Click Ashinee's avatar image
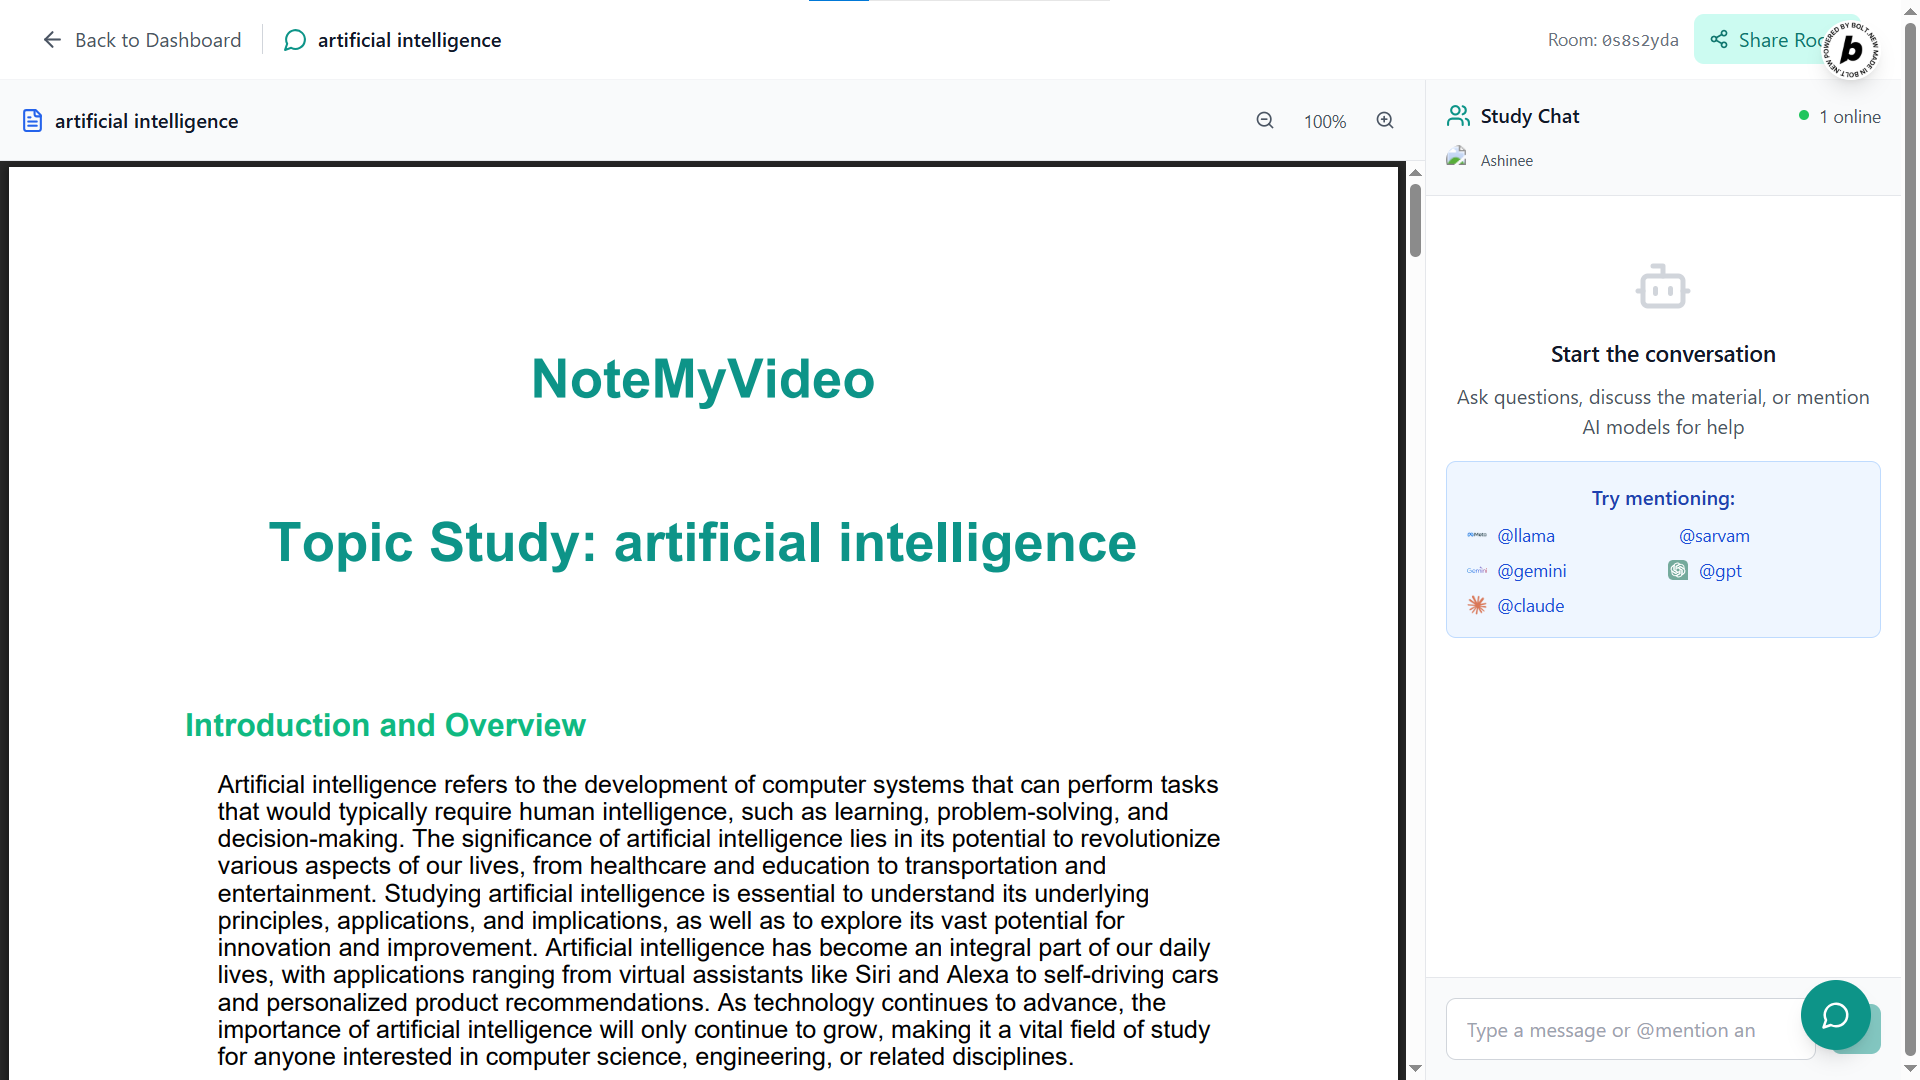Image resolution: width=1920 pixels, height=1080 pixels. (1457, 158)
